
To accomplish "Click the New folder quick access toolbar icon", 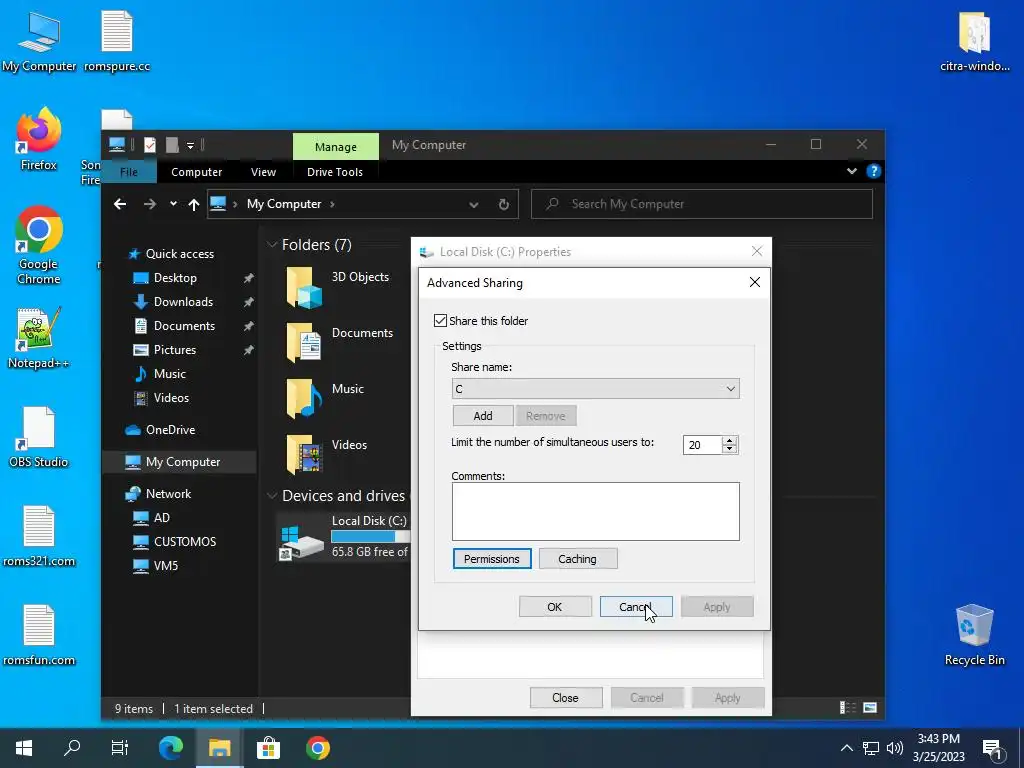I will point(172,145).
